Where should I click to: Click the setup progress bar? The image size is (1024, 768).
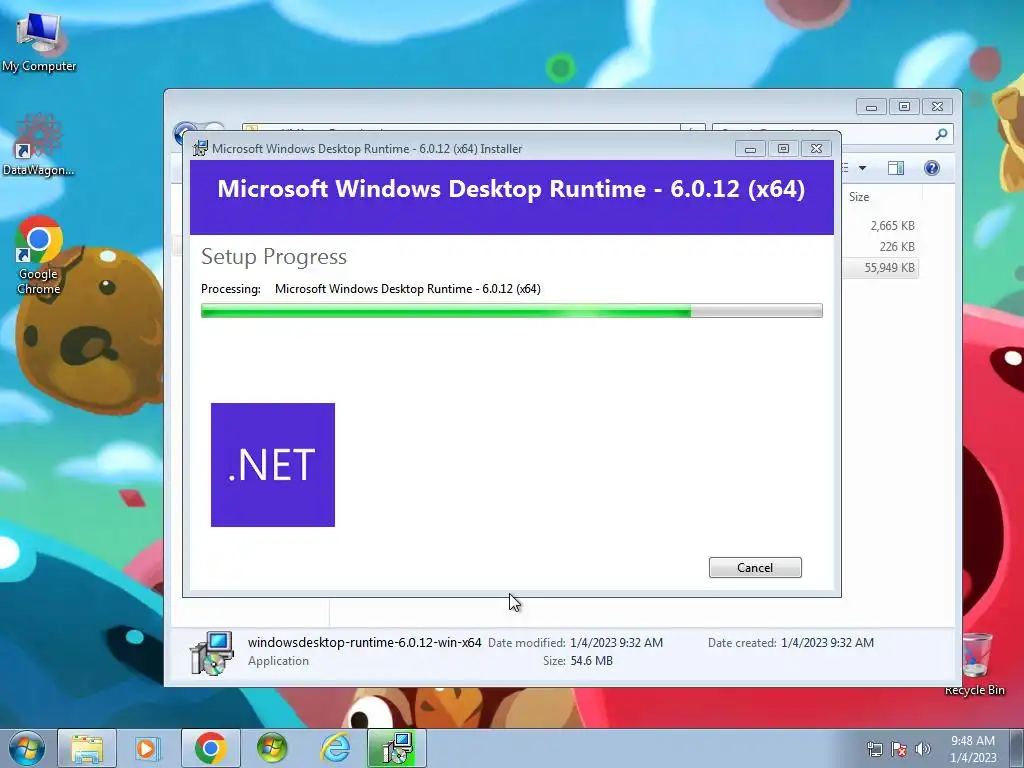[x=511, y=311]
